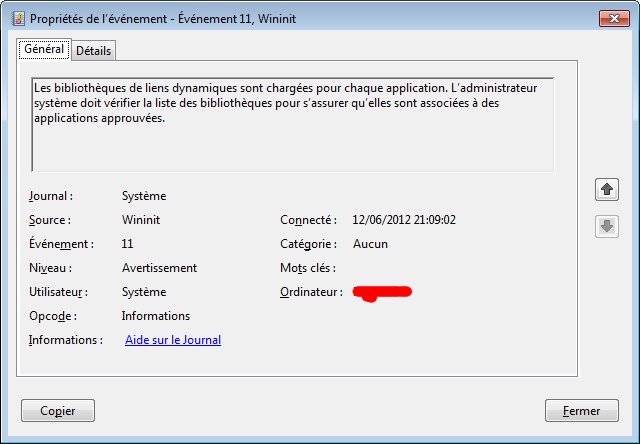Click inside the event description text box
The height and width of the screenshot is (444, 640).
point(293,124)
